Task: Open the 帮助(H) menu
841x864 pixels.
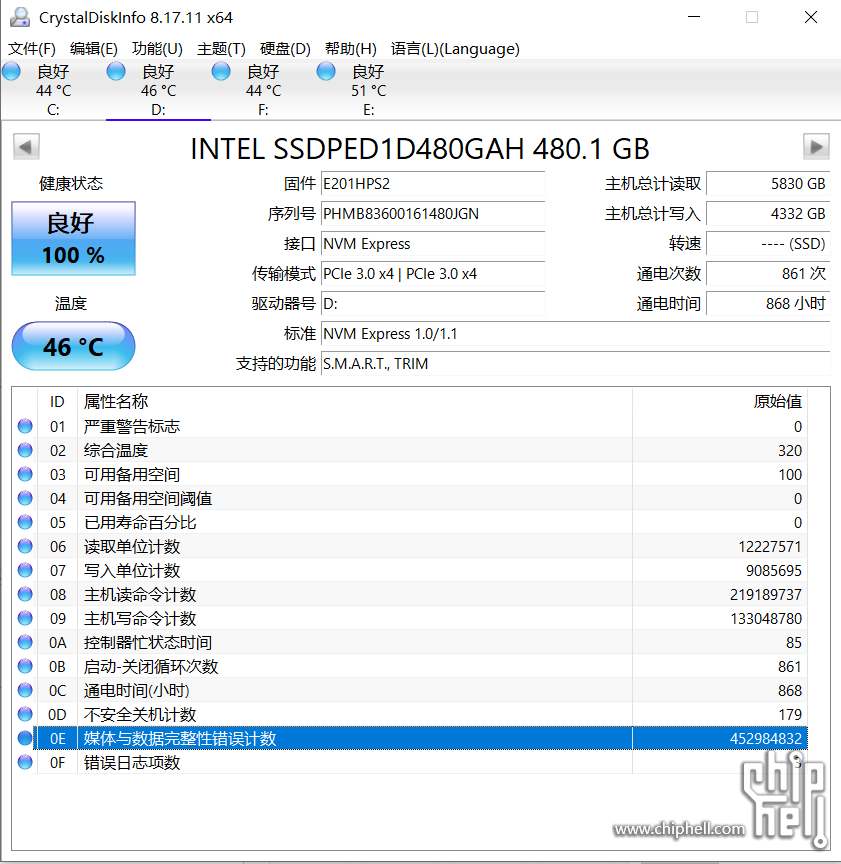Action: 351,49
